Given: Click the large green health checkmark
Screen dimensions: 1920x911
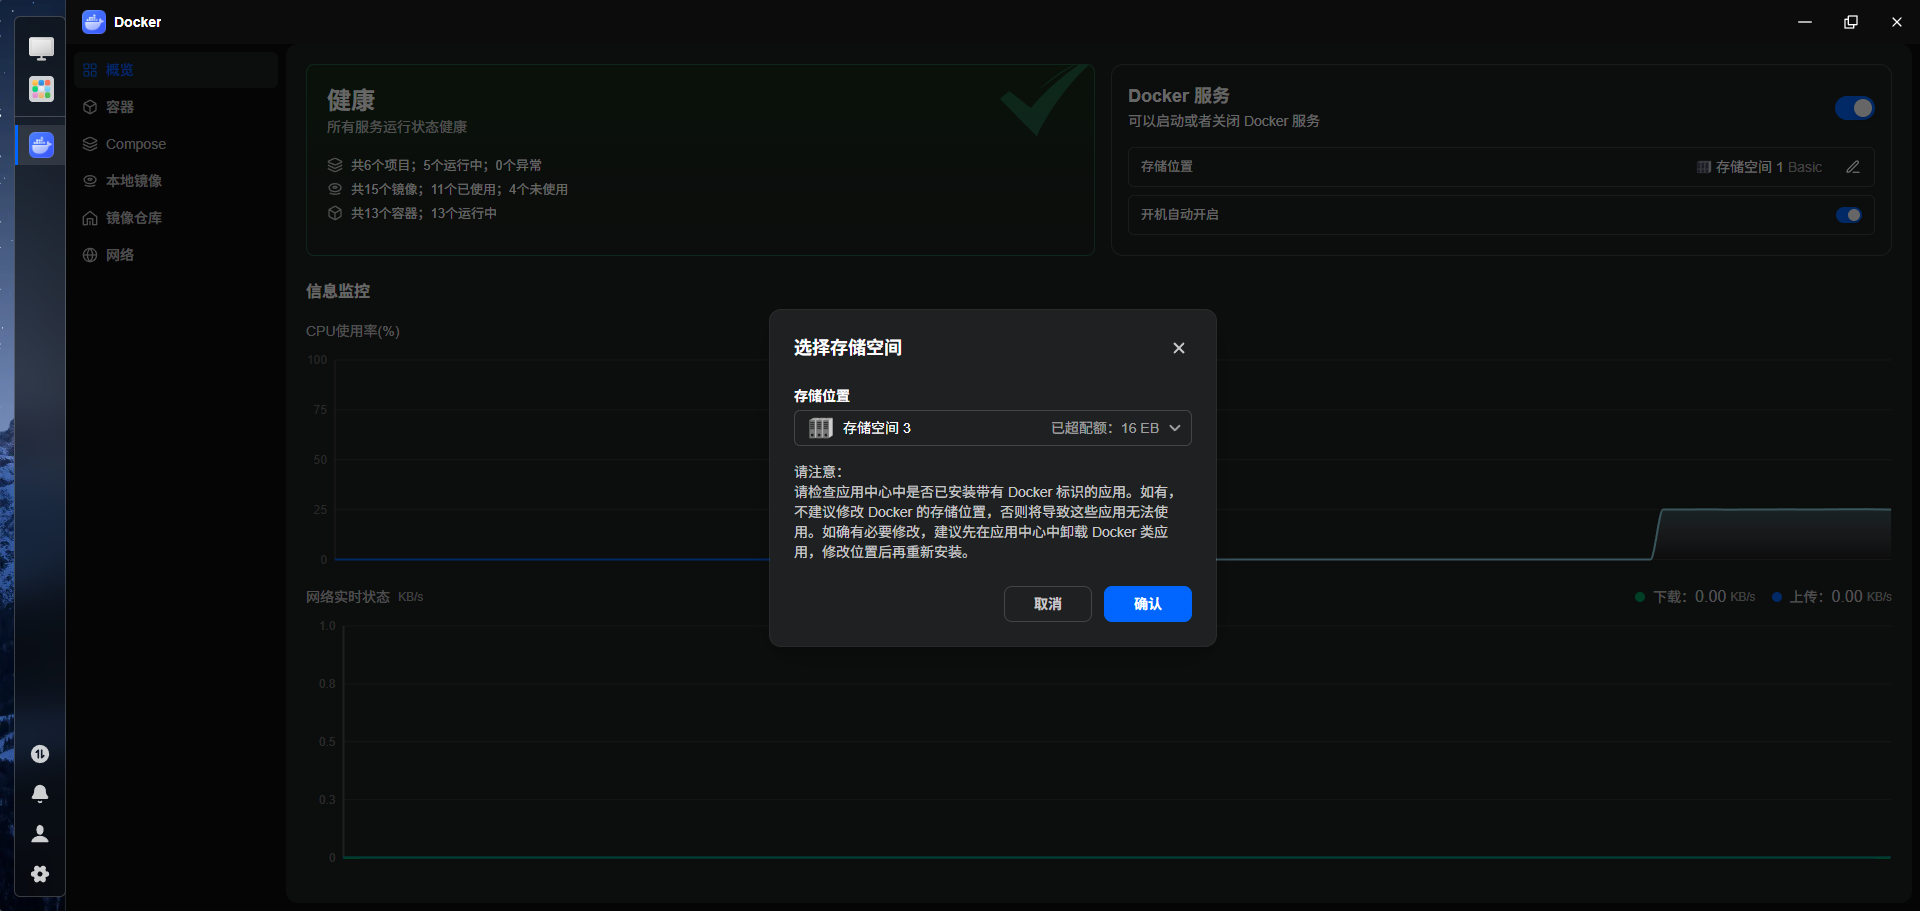Looking at the screenshot, I should click(x=1044, y=99).
